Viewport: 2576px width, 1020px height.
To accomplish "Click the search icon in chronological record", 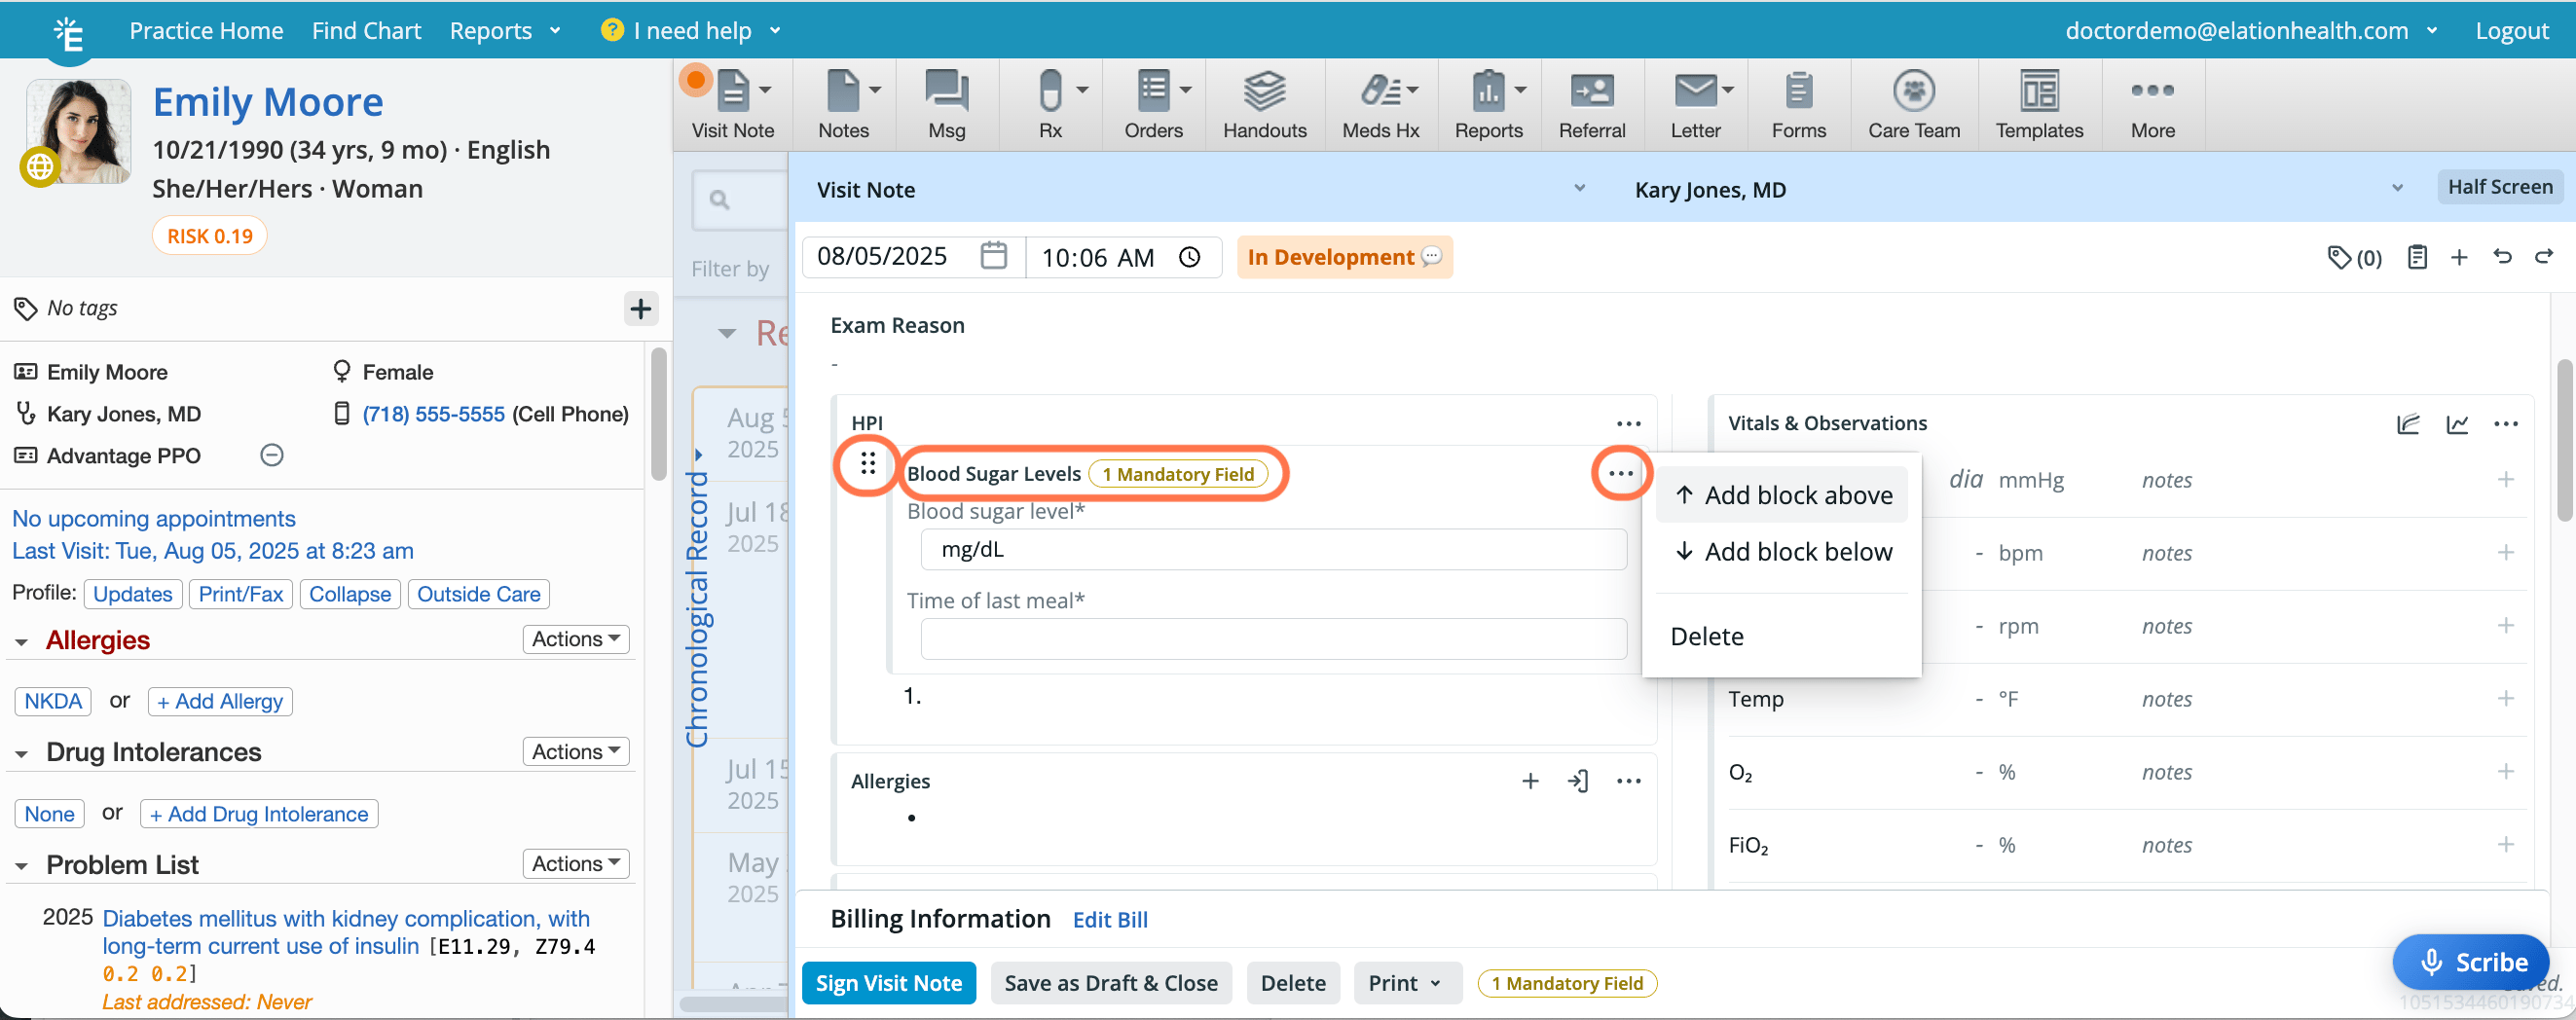I will coord(719,200).
